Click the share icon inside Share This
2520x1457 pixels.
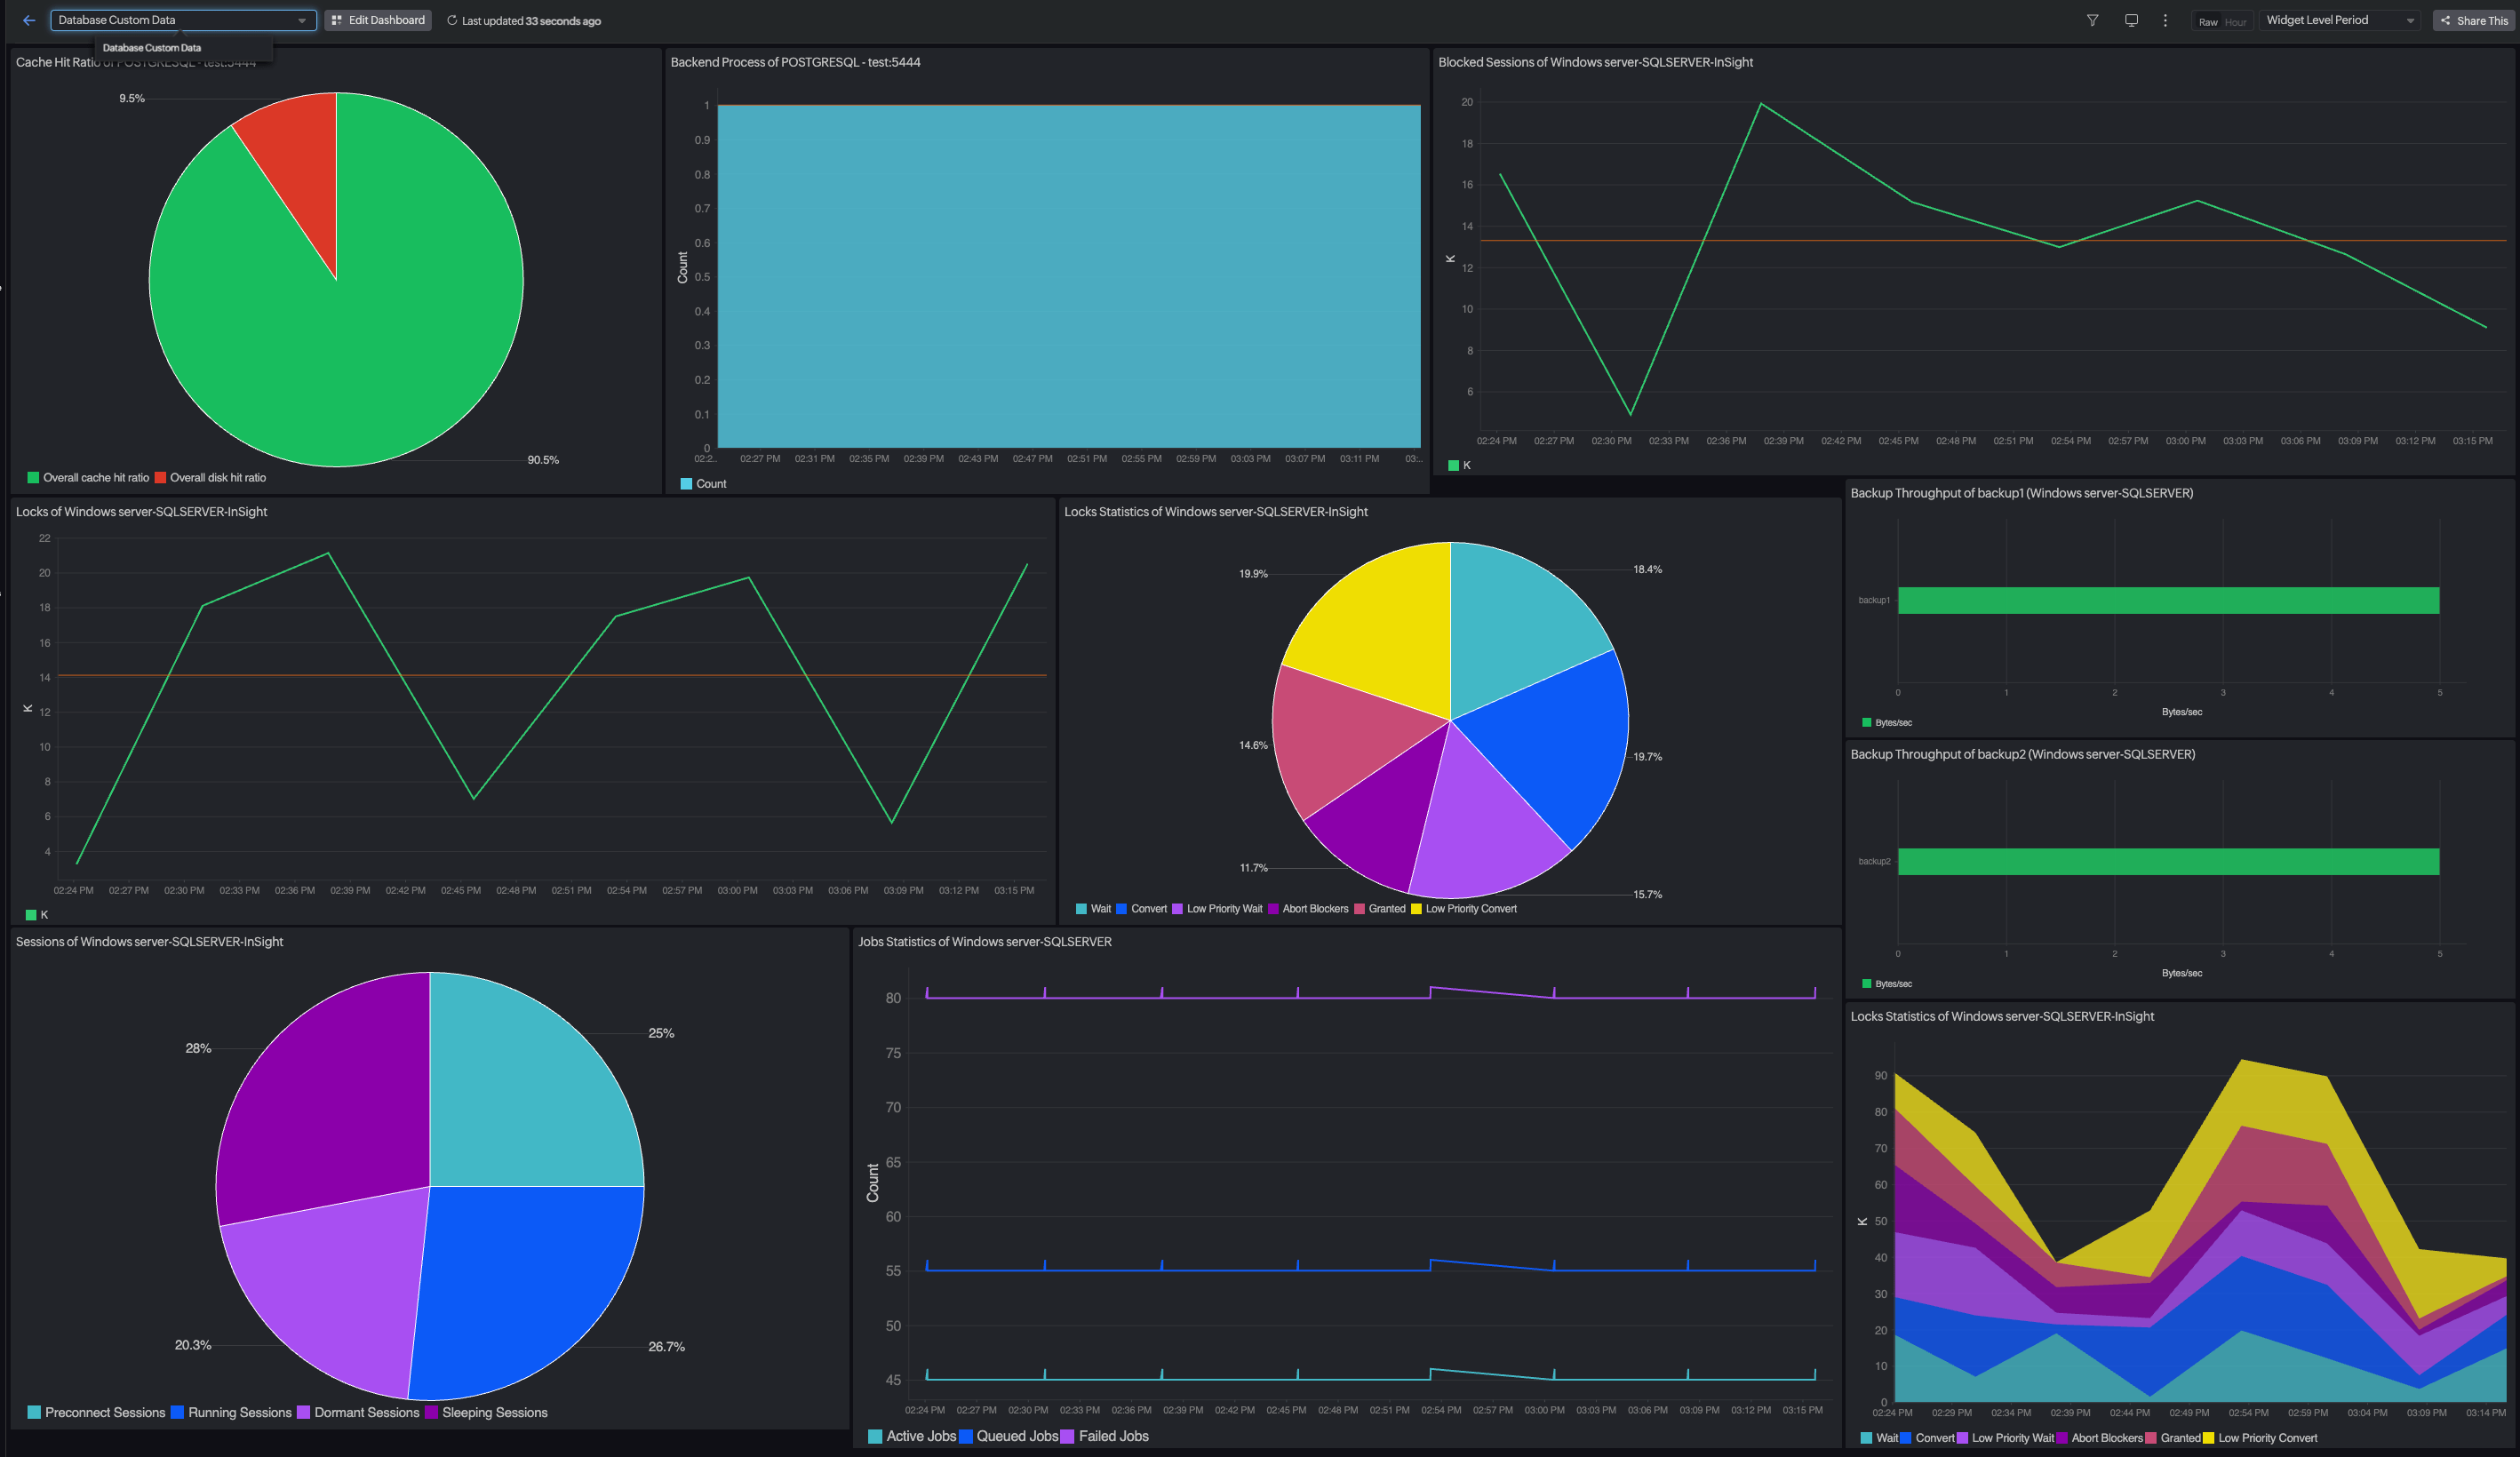pyautogui.click(x=2446, y=21)
